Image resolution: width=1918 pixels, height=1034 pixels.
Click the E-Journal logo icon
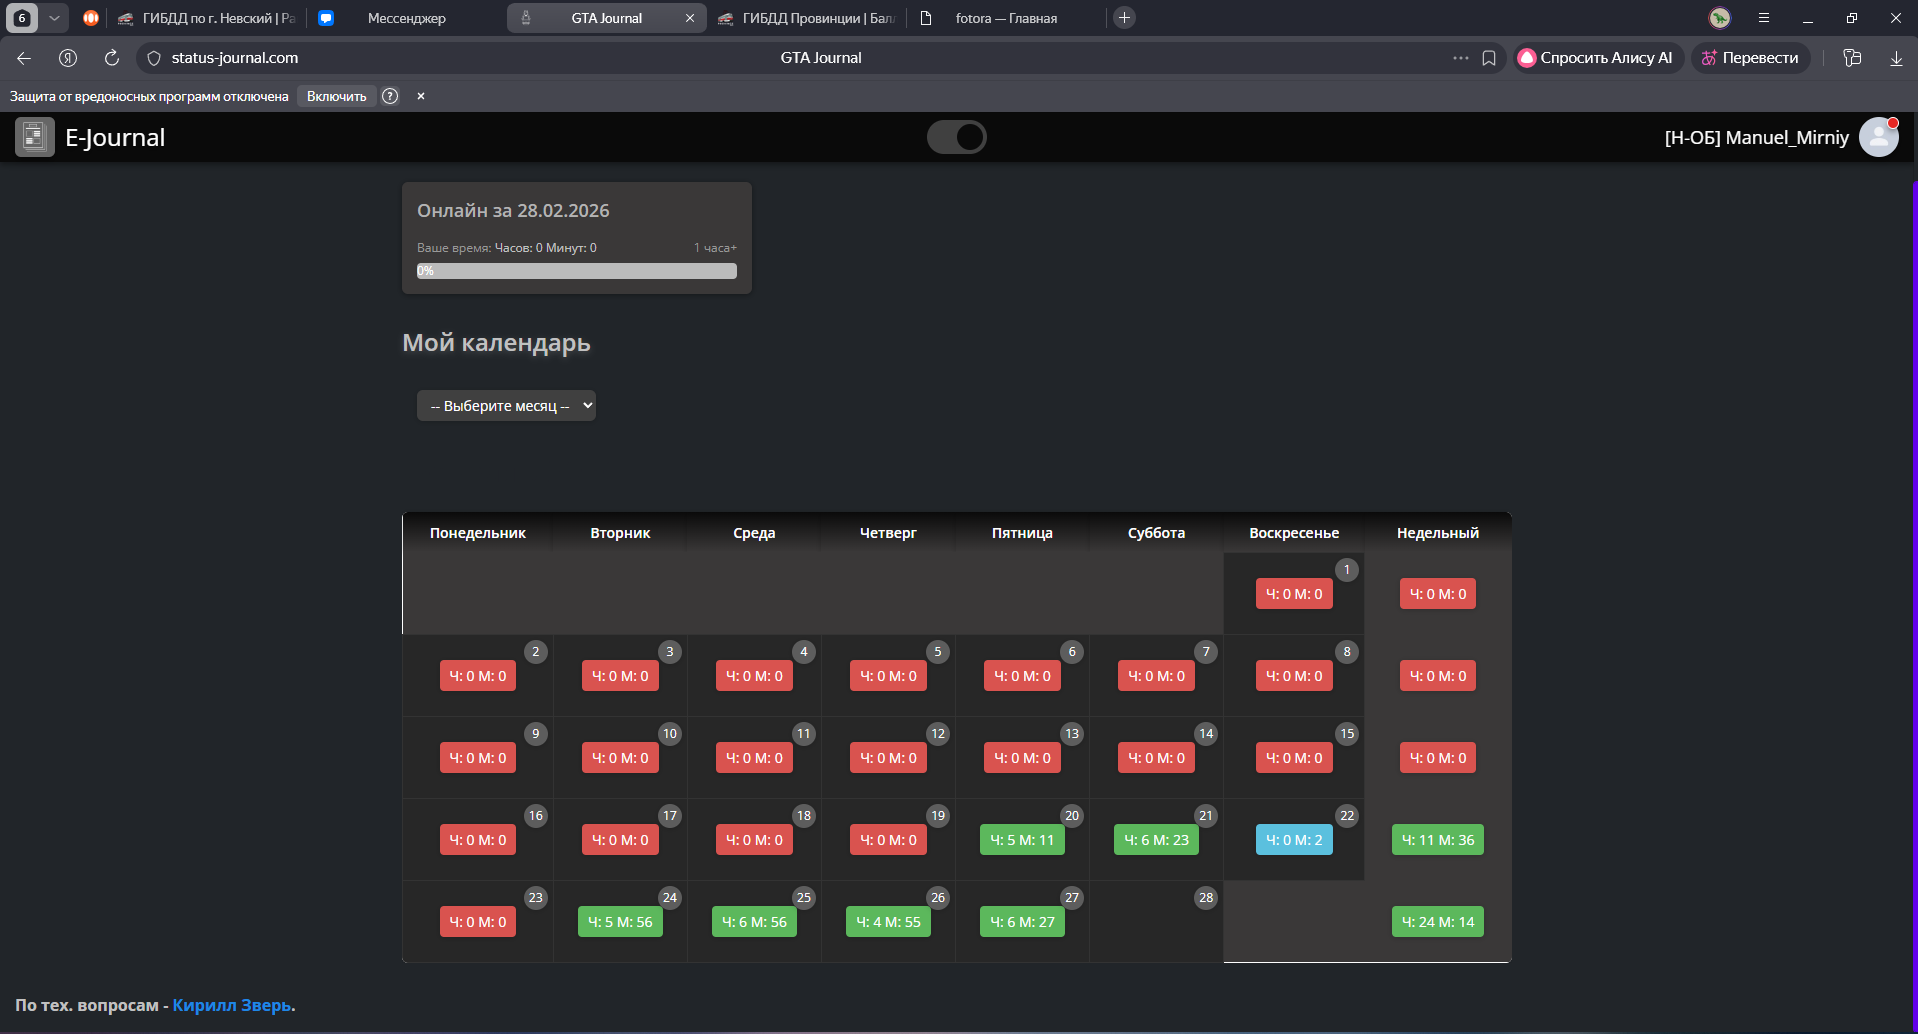[35, 137]
